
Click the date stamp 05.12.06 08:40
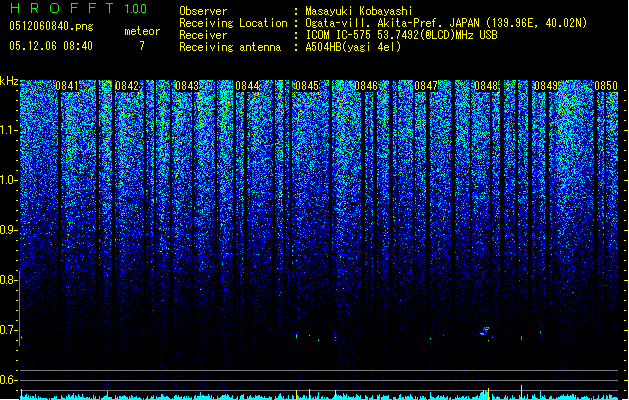[x=51, y=46]
